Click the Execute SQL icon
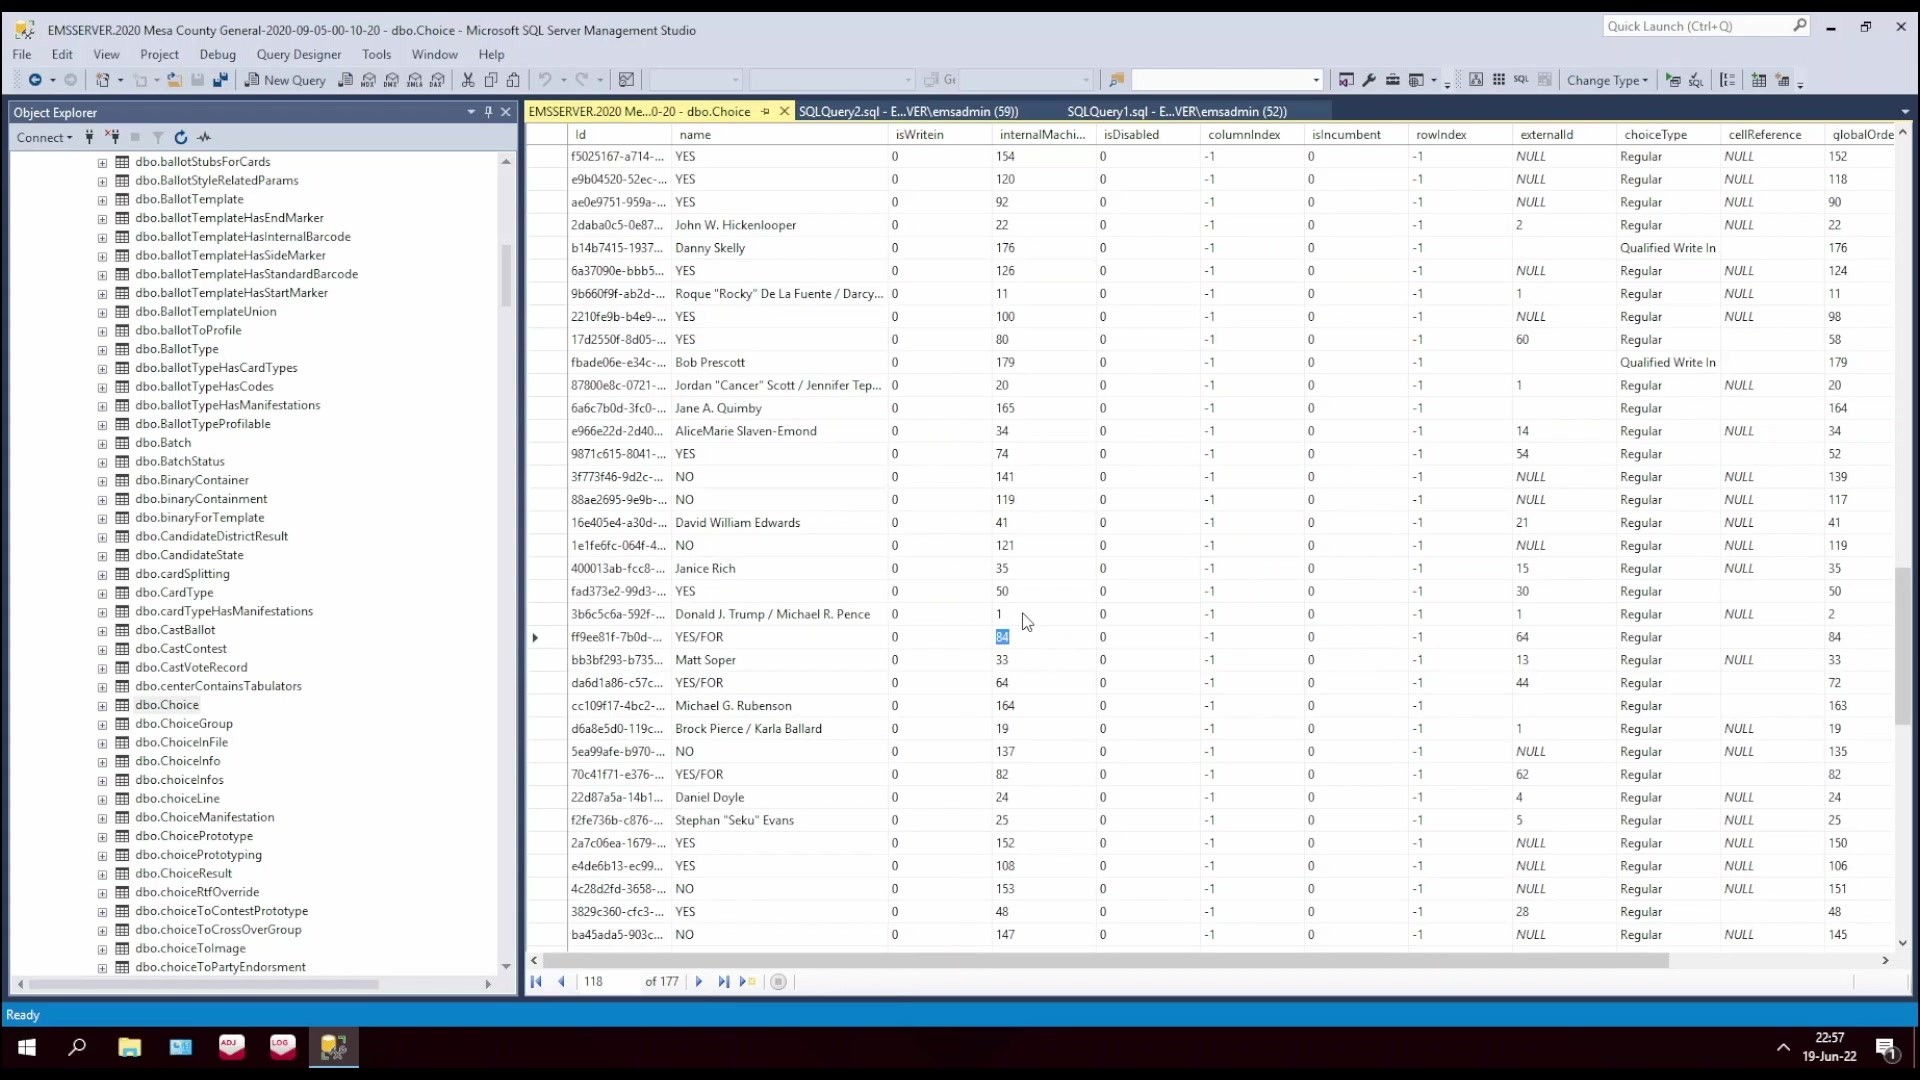This screenshot has height=1080, width=1920. point(1674,80)
